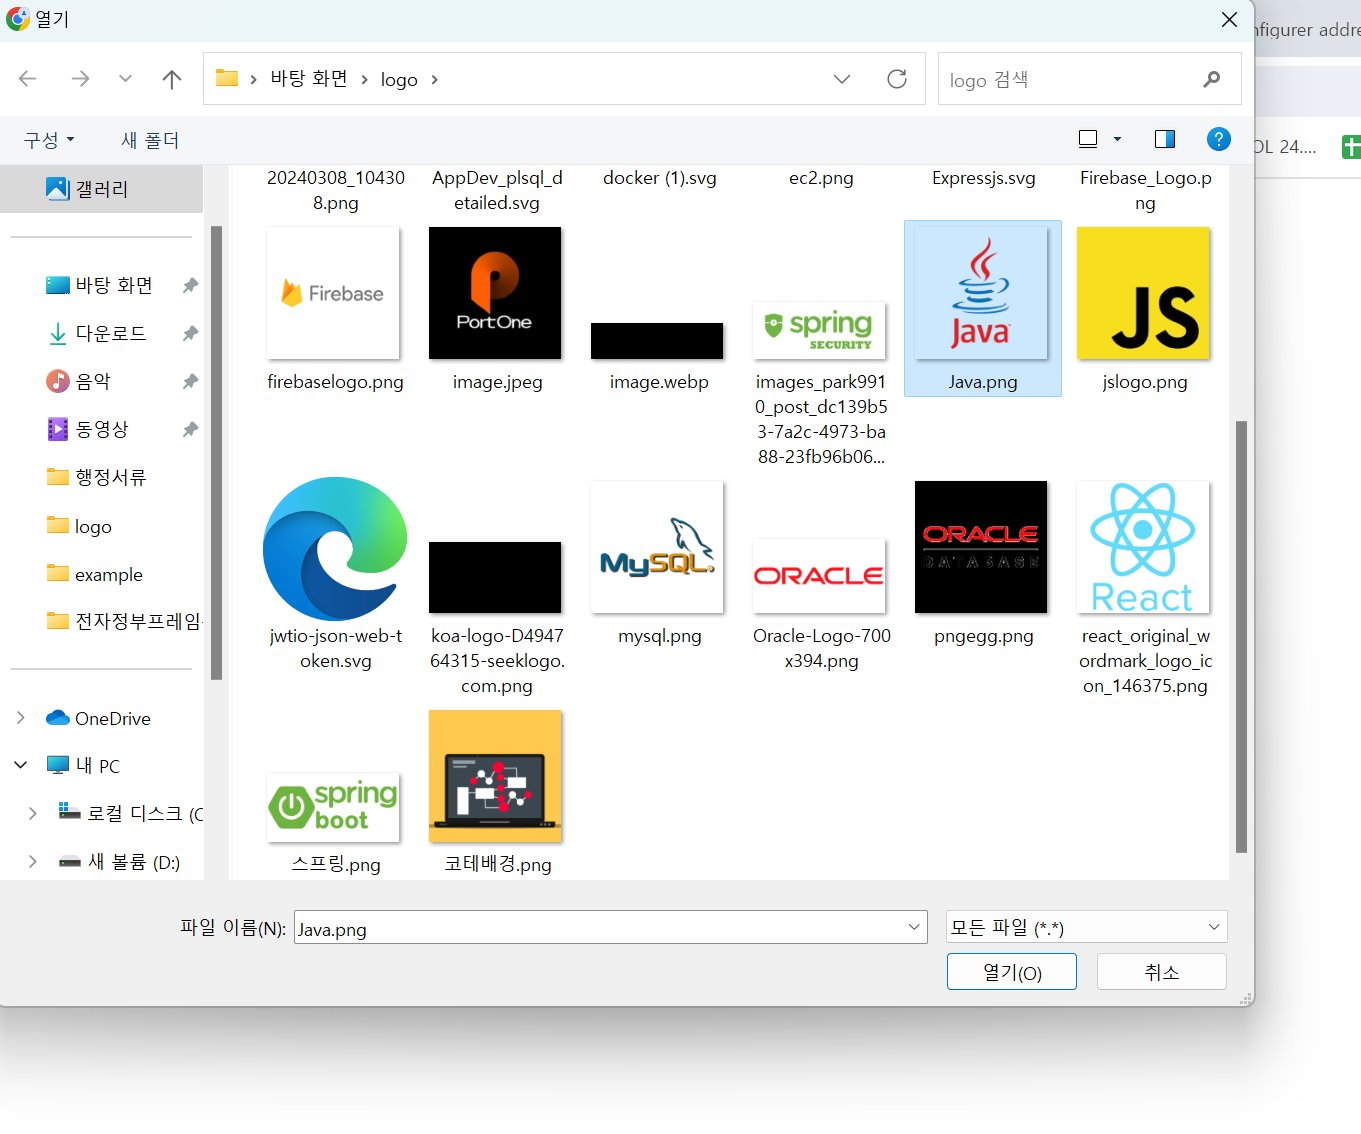This screenshot has width=1361, height=1134.
Task: Unpin 다운로드 via its pin icon
Action: [190, 333]
